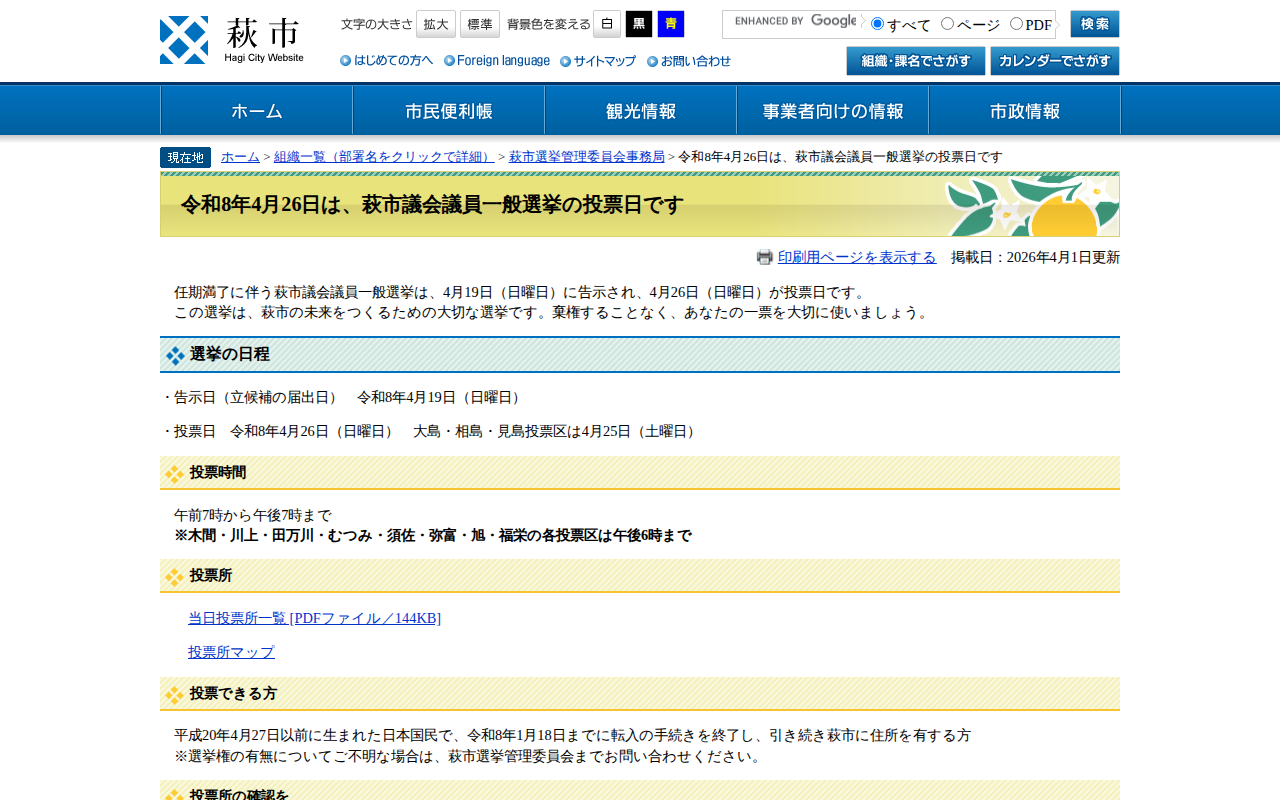
Task: Open the 観光情報 navigation tab
Action: pos(639,110)
